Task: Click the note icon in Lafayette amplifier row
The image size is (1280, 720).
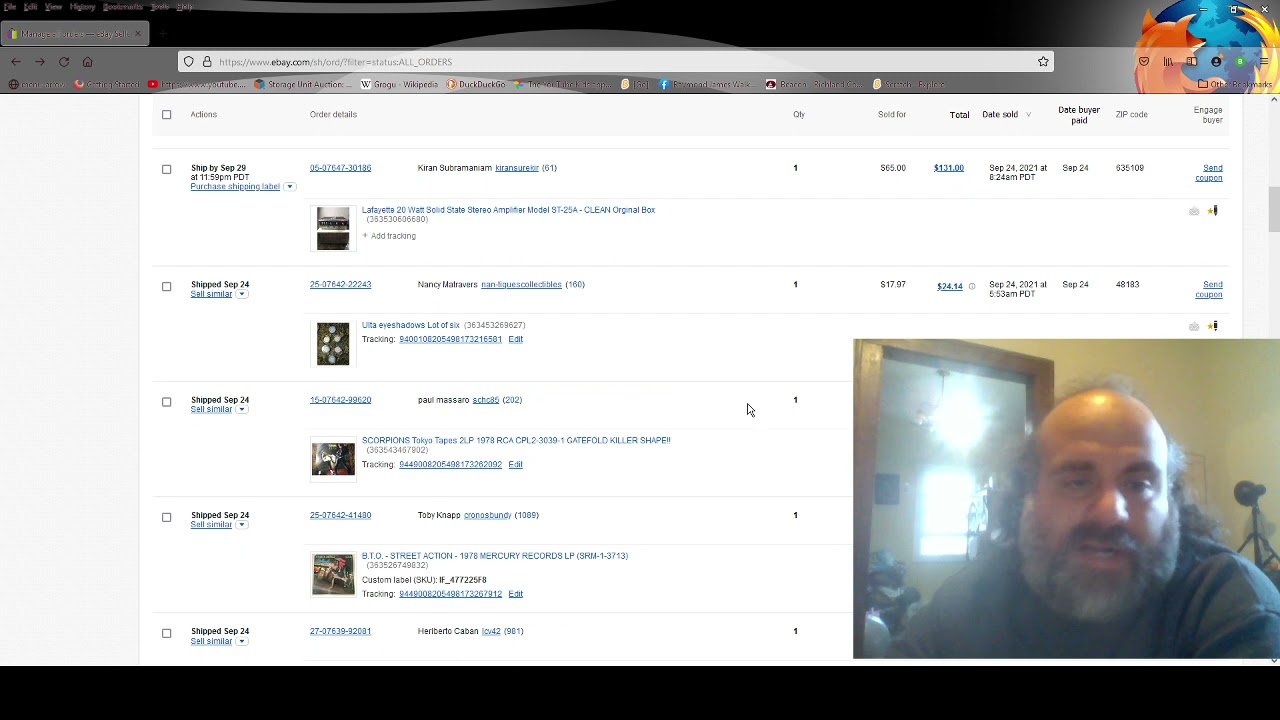Action: click(1194, 211)
